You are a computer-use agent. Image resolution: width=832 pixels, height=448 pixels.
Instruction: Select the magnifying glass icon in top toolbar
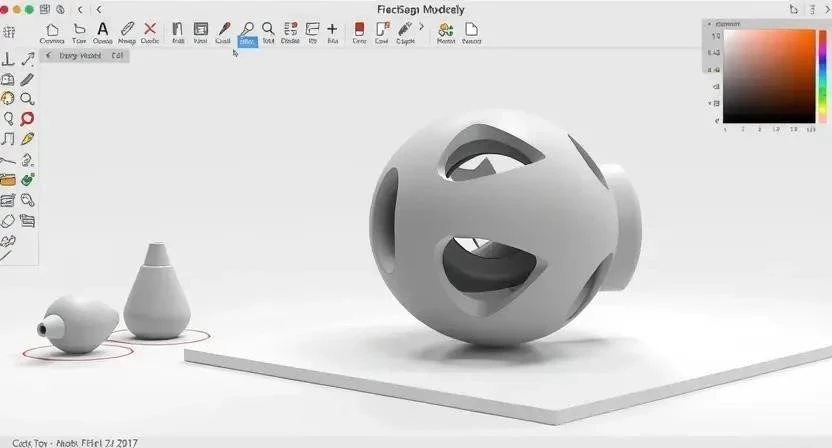click(x=268, y=30)
